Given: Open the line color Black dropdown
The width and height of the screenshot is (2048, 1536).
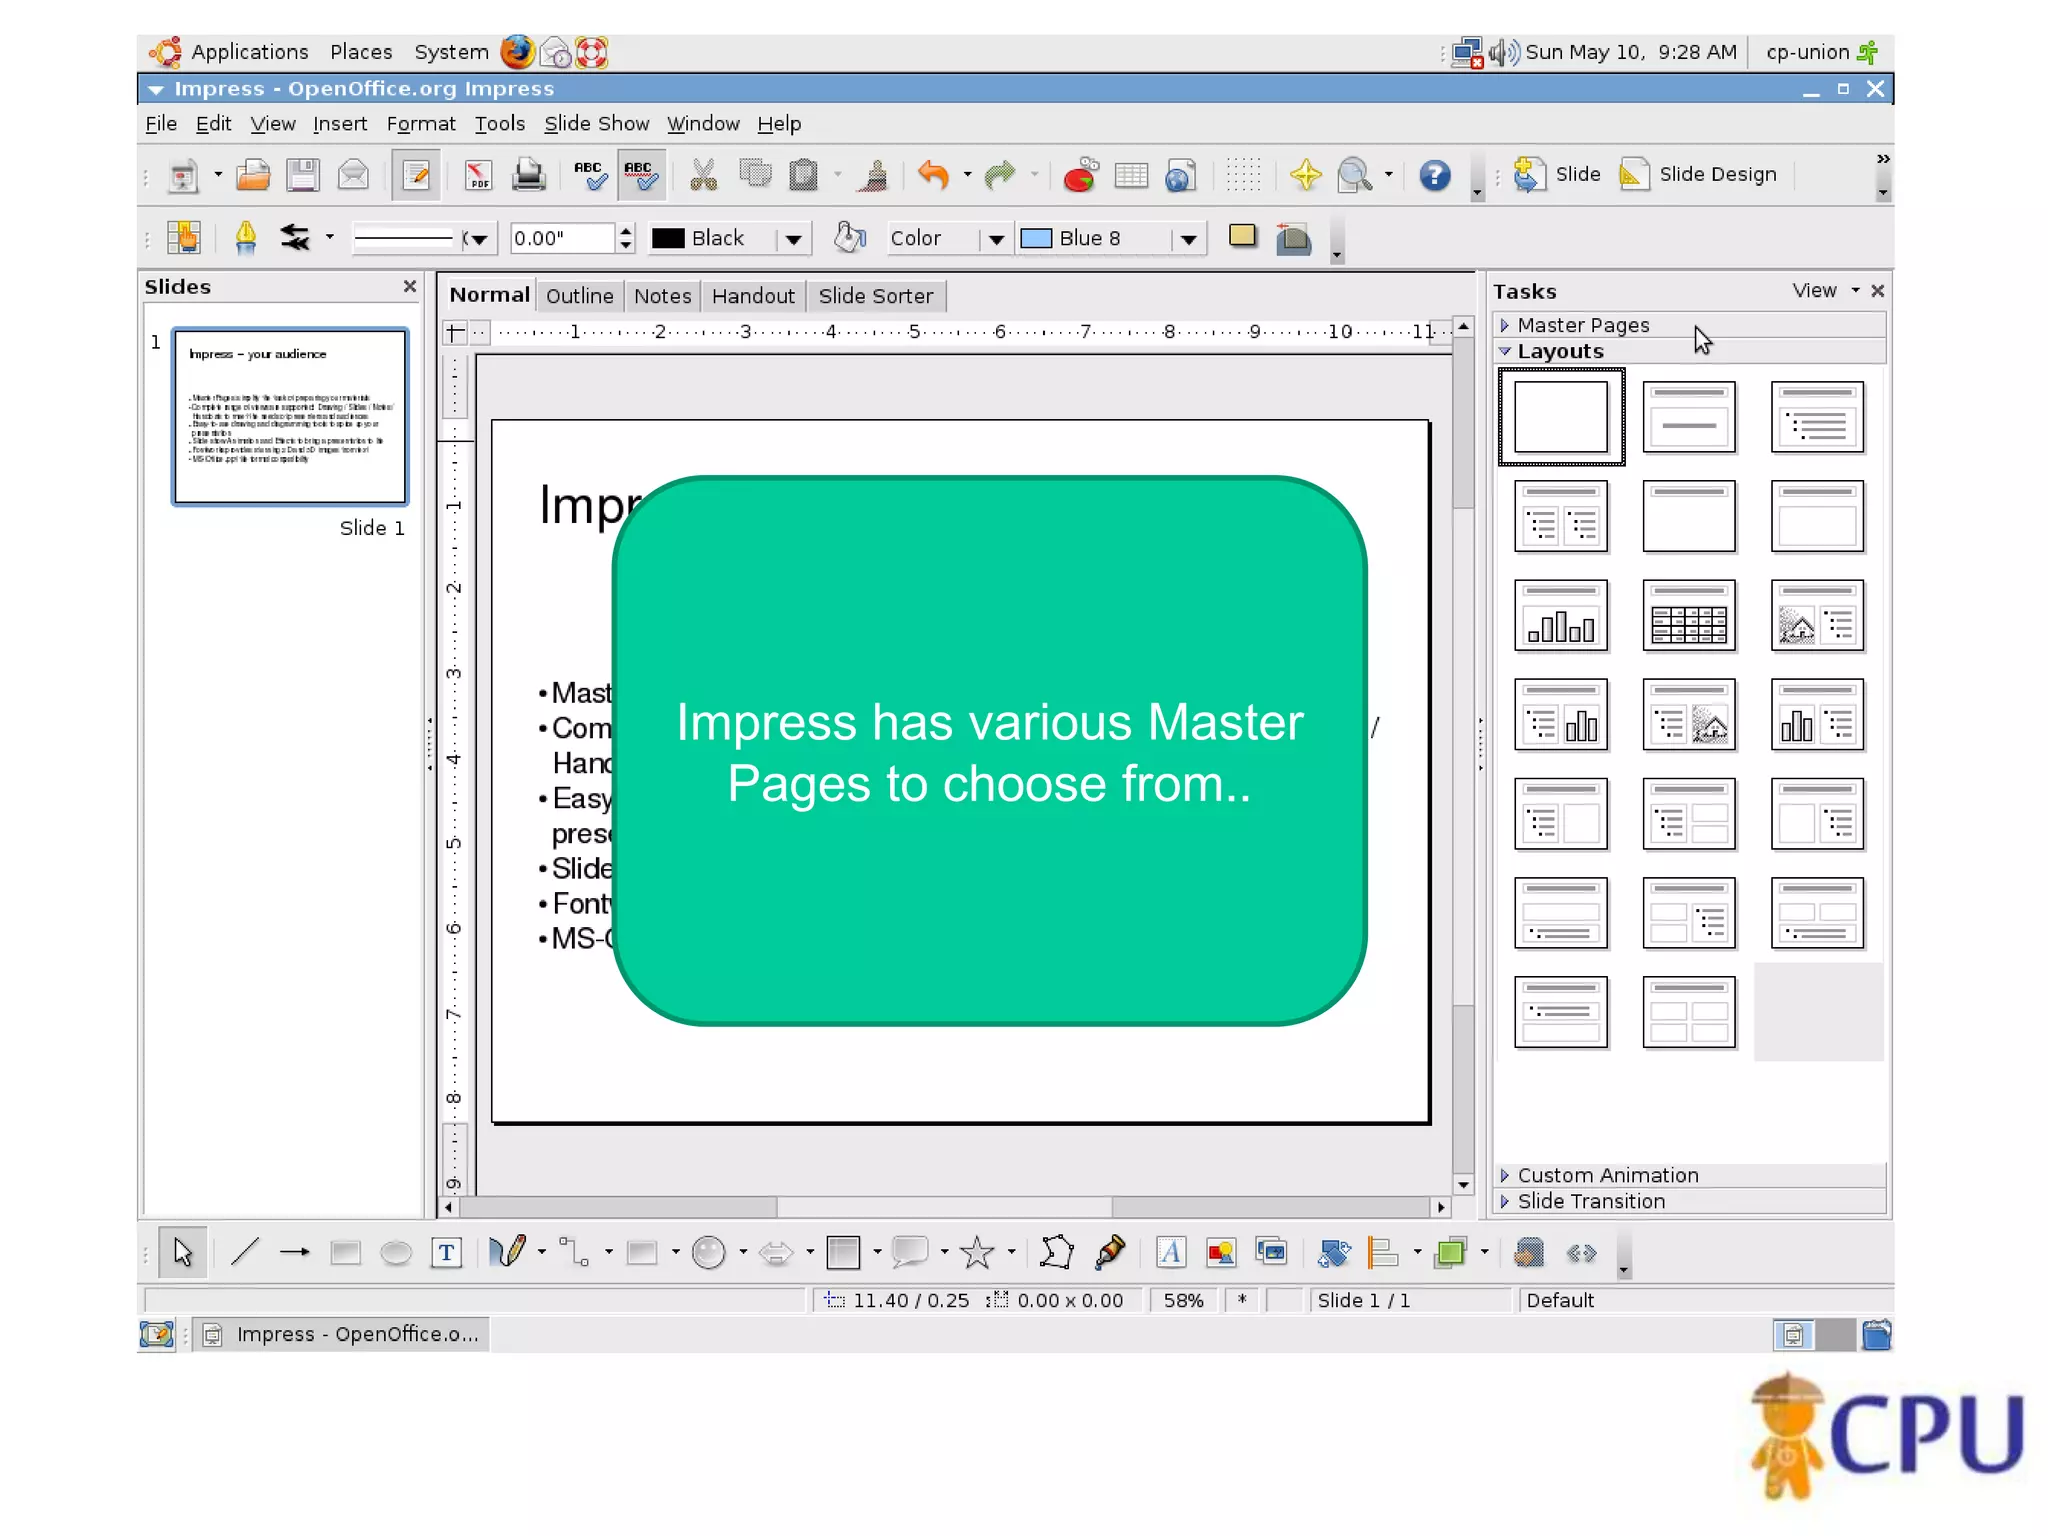Looking at the screenshot, I should 793,238.
